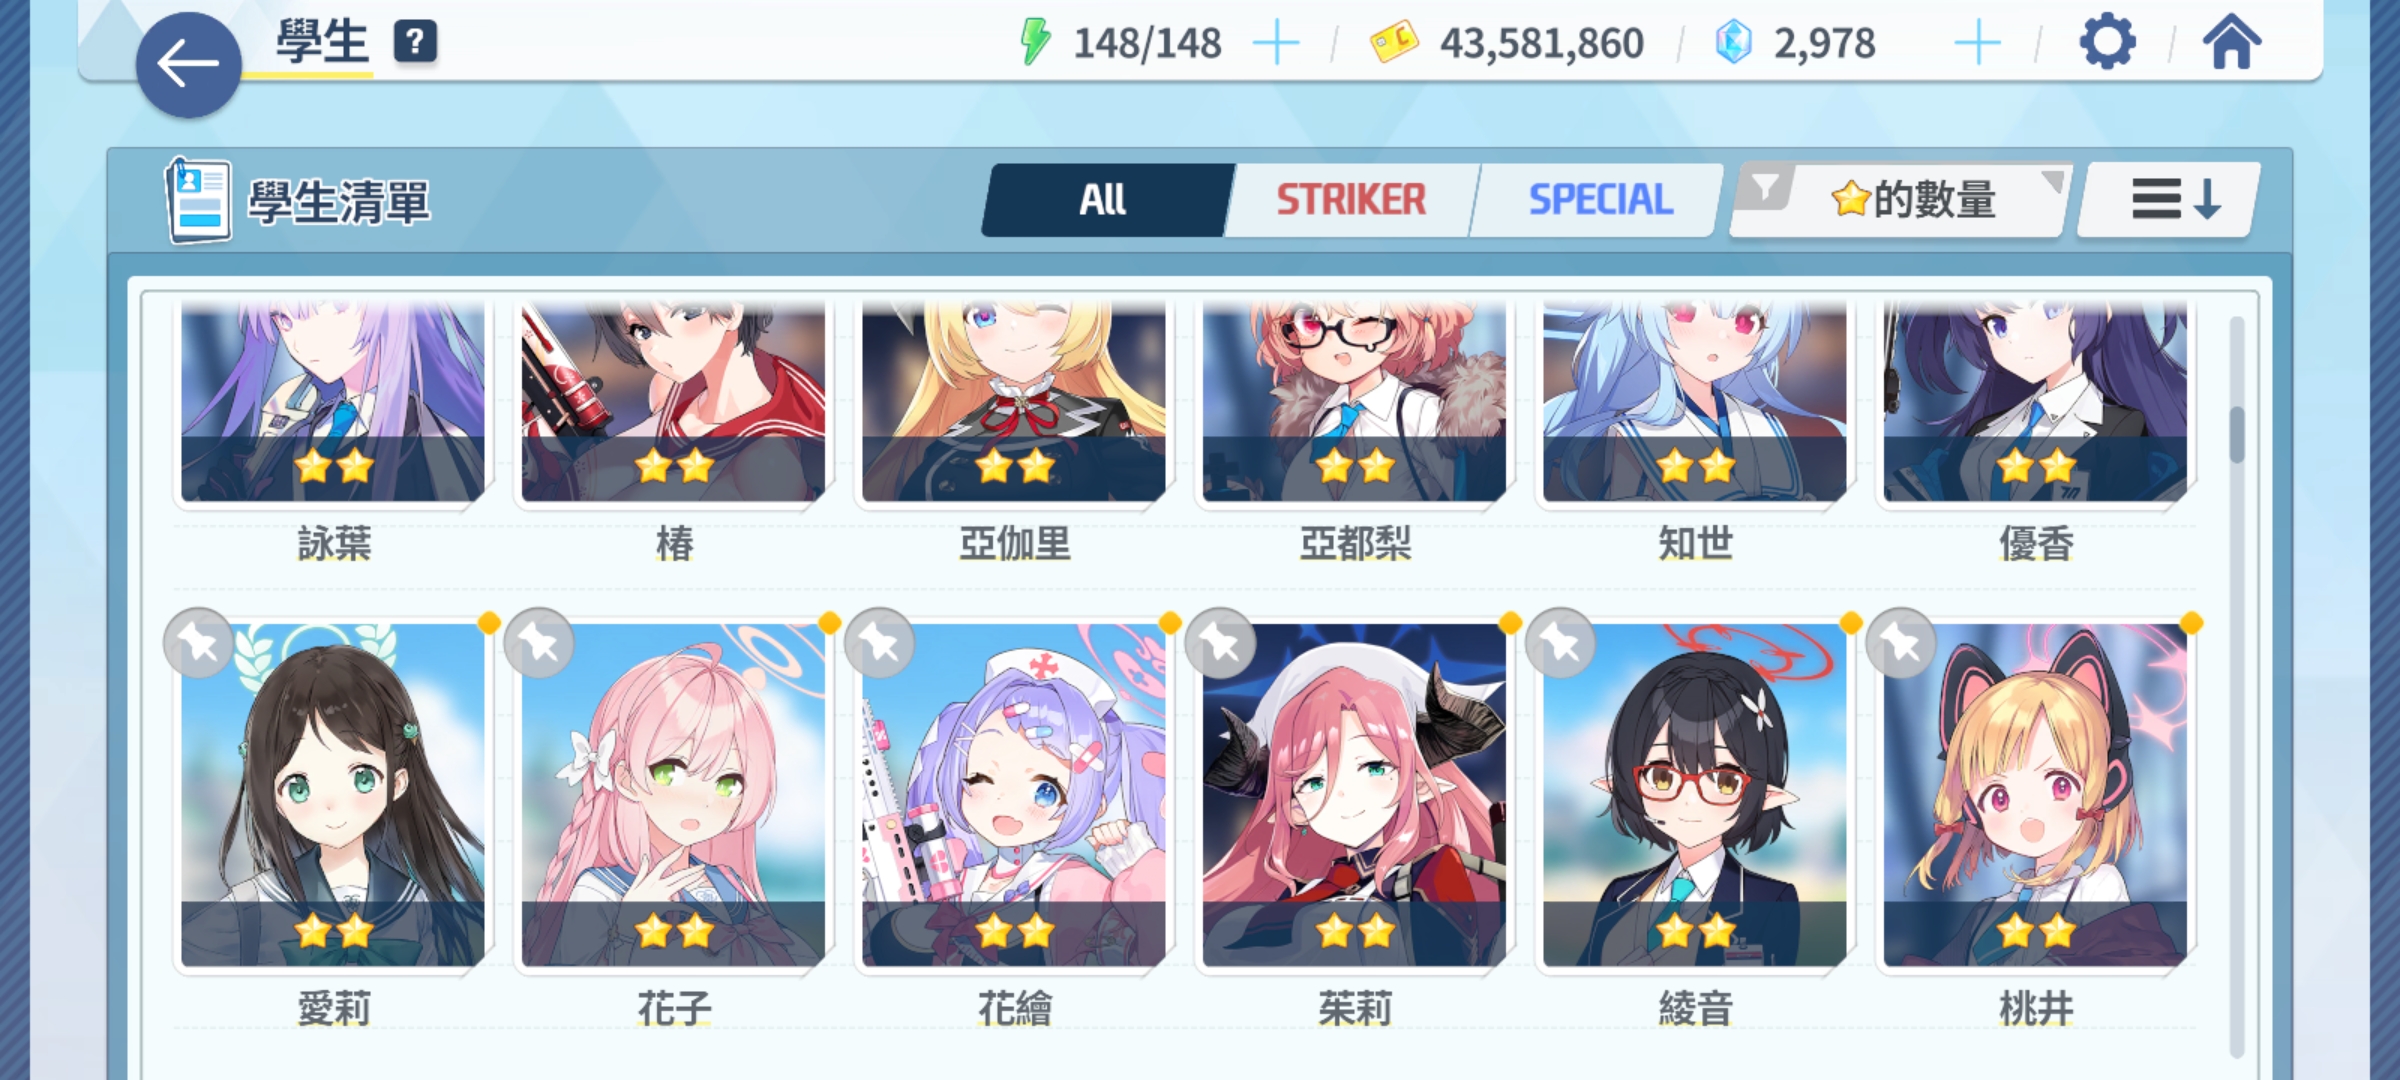The image size is (2400, 1080).
Task: Click the student list clipboard icon
Action: (198, 200)
